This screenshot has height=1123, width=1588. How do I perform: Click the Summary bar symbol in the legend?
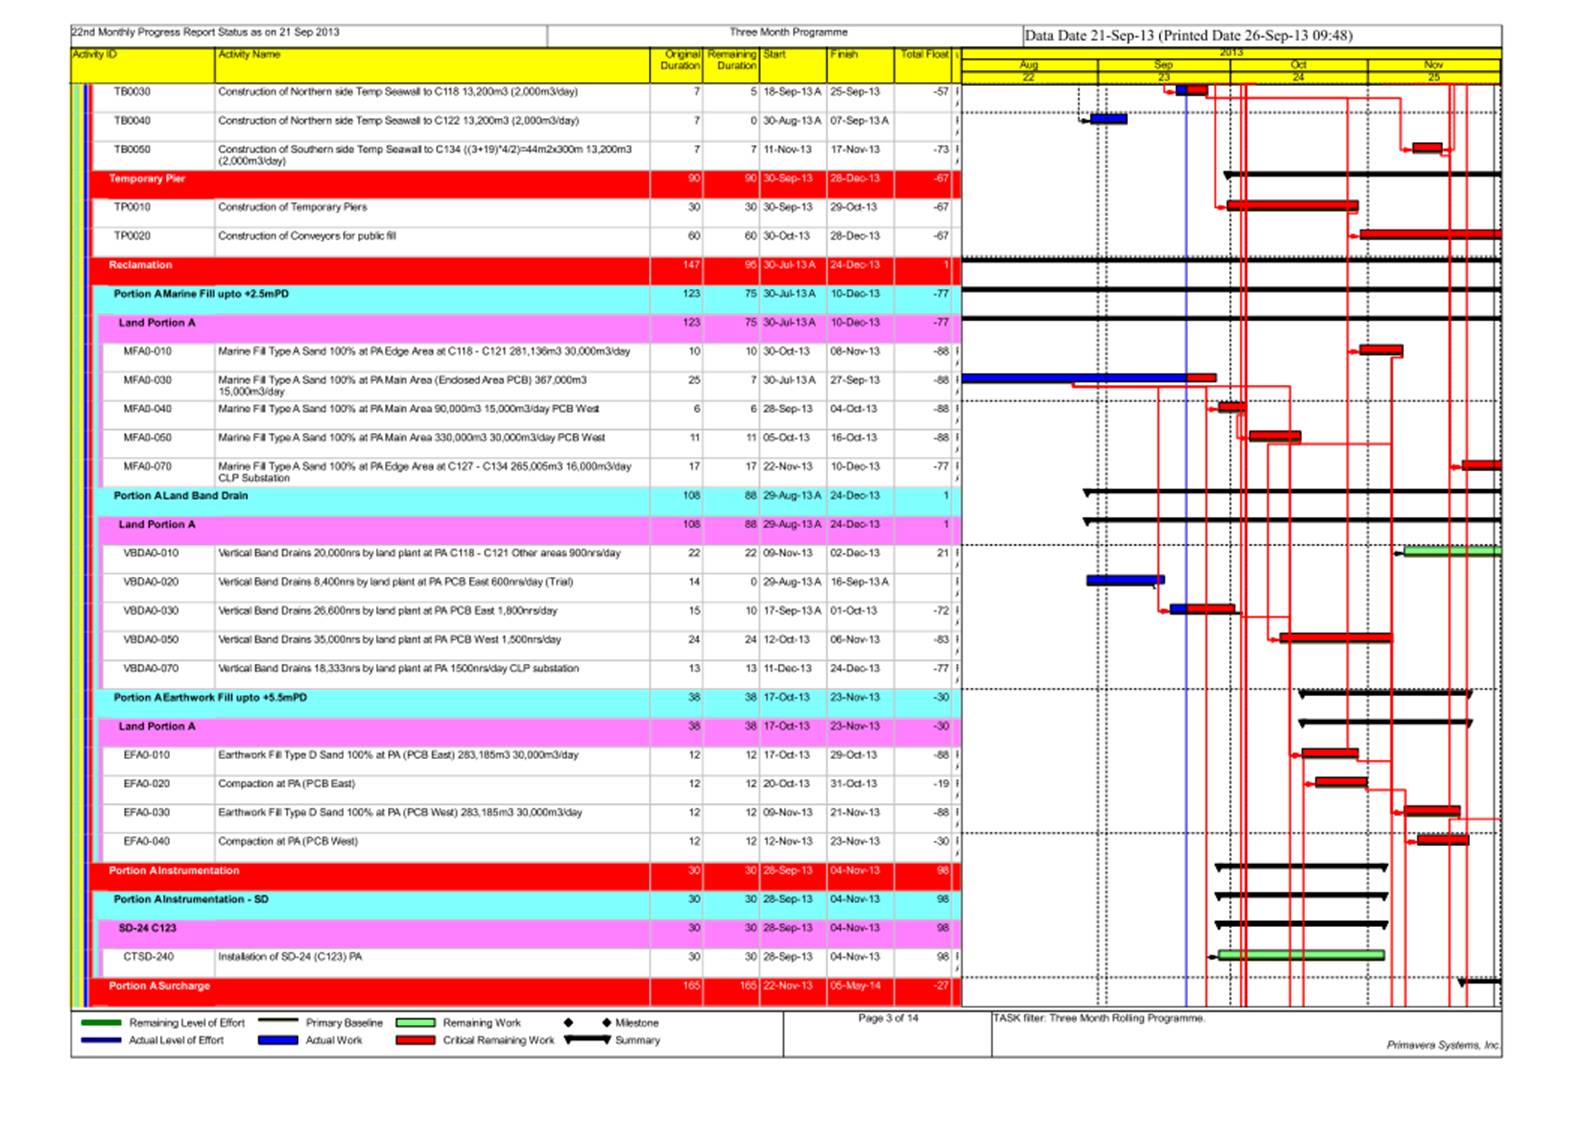coord(587,1040)
